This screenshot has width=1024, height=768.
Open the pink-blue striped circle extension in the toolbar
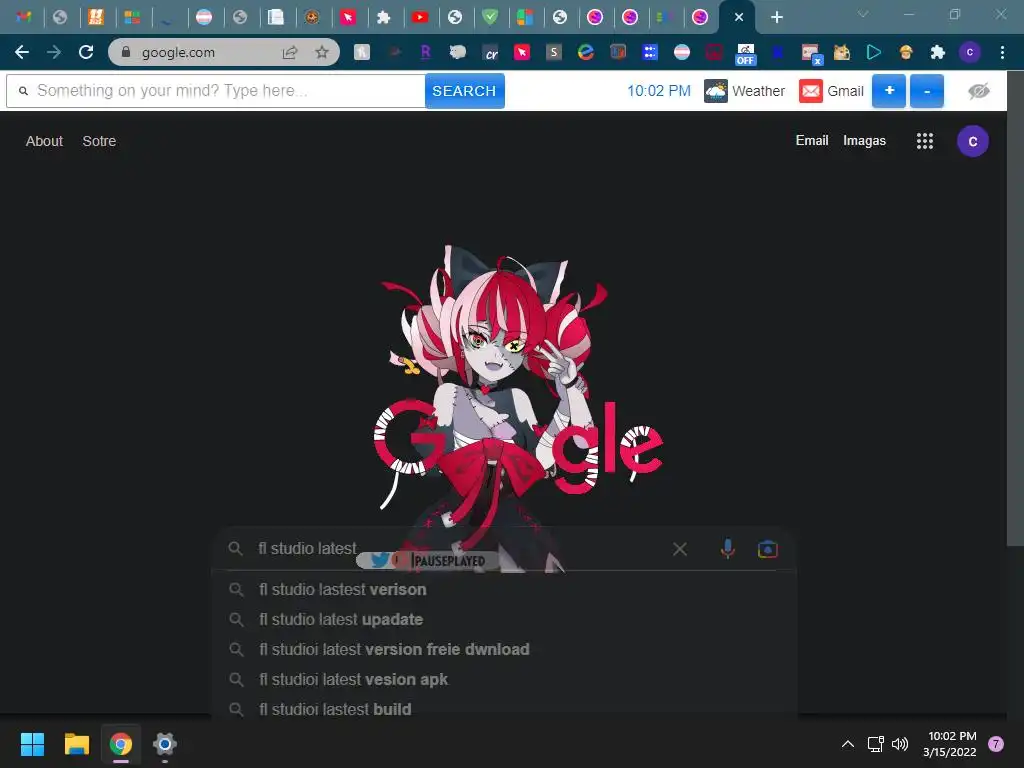pos(682,52)
